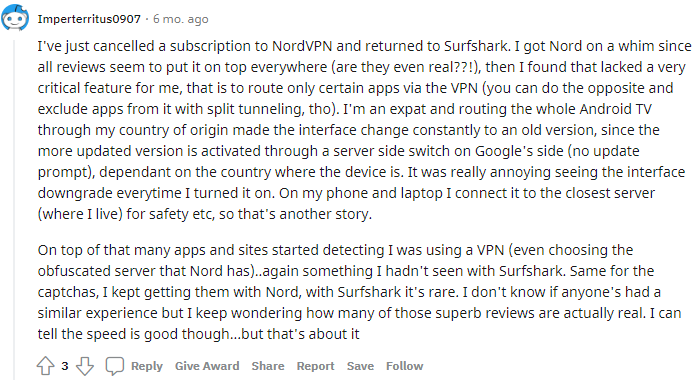Click the word 'captchas' in second paragraph
Image resolution: width=697 pixels, height=380 pixels.
(67, 292)
